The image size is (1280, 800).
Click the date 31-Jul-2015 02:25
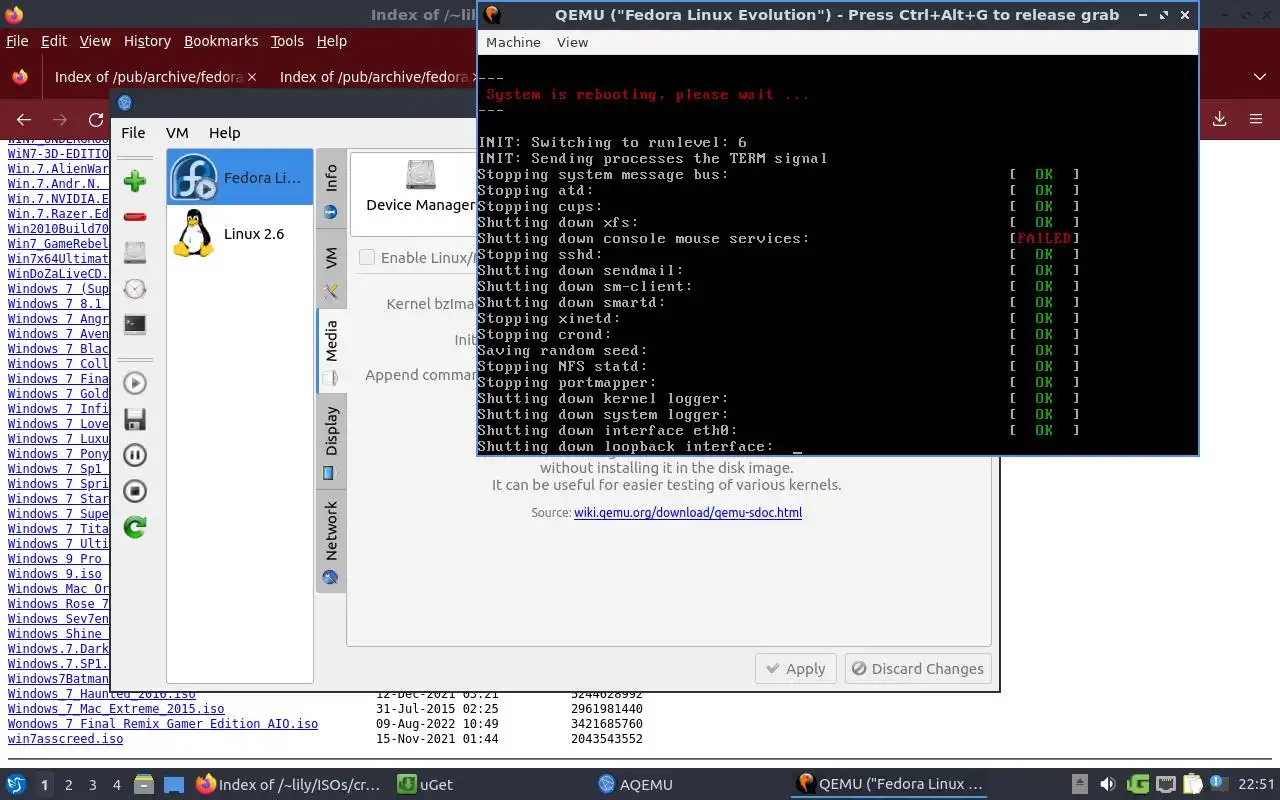[436, 709]
